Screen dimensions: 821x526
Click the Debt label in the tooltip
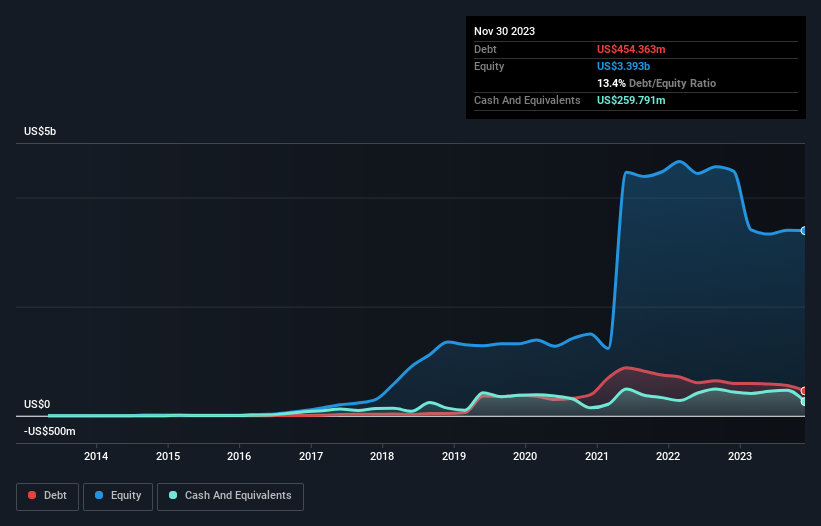485,49
